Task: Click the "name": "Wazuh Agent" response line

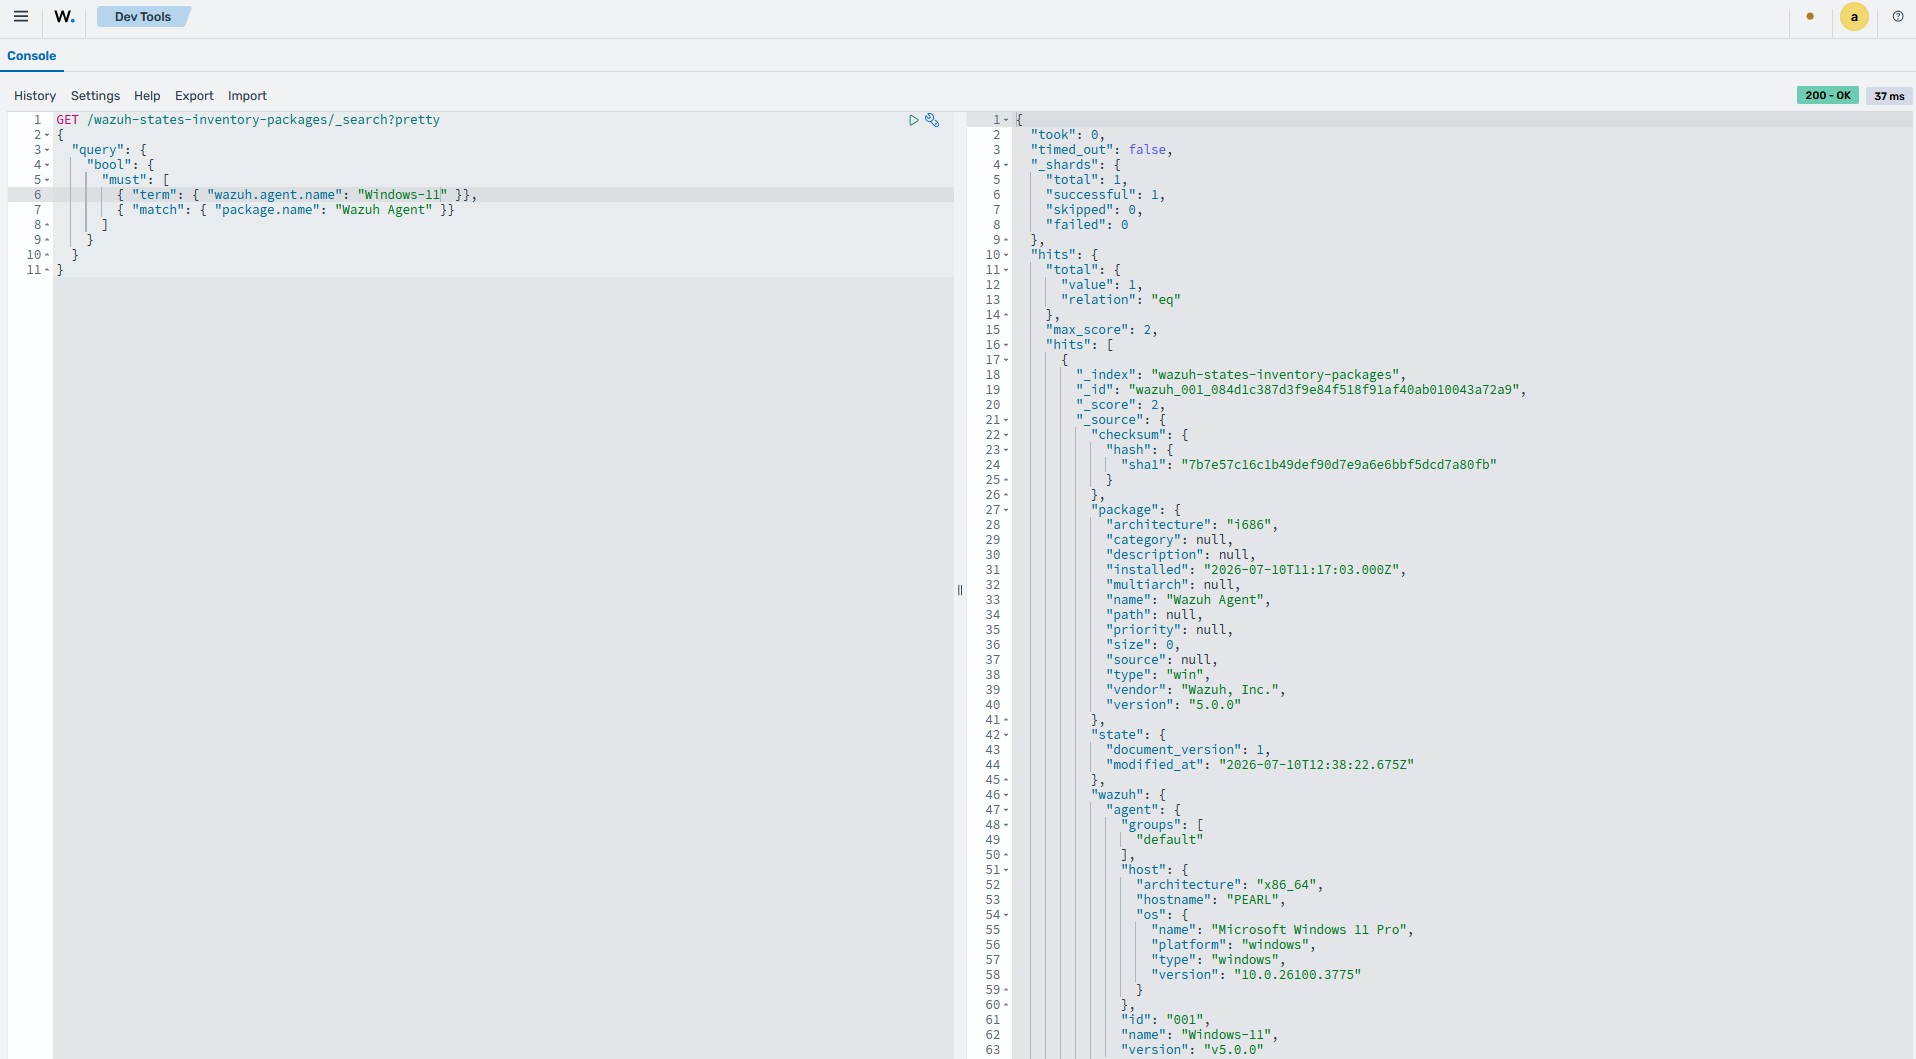Action: 1188,600
